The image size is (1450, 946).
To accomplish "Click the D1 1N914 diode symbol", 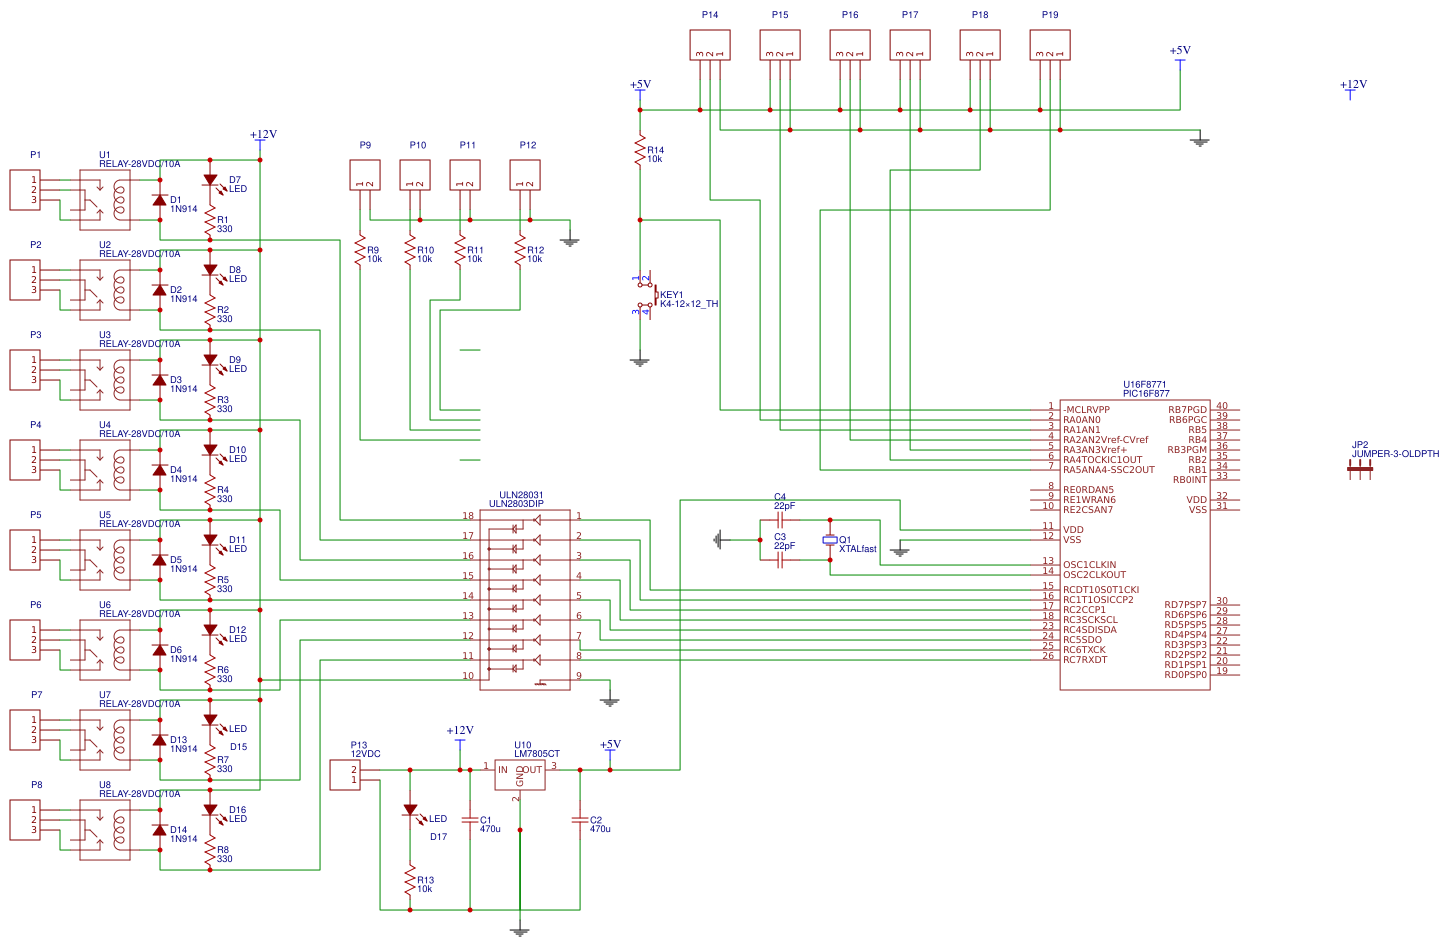I will (159, 200).
